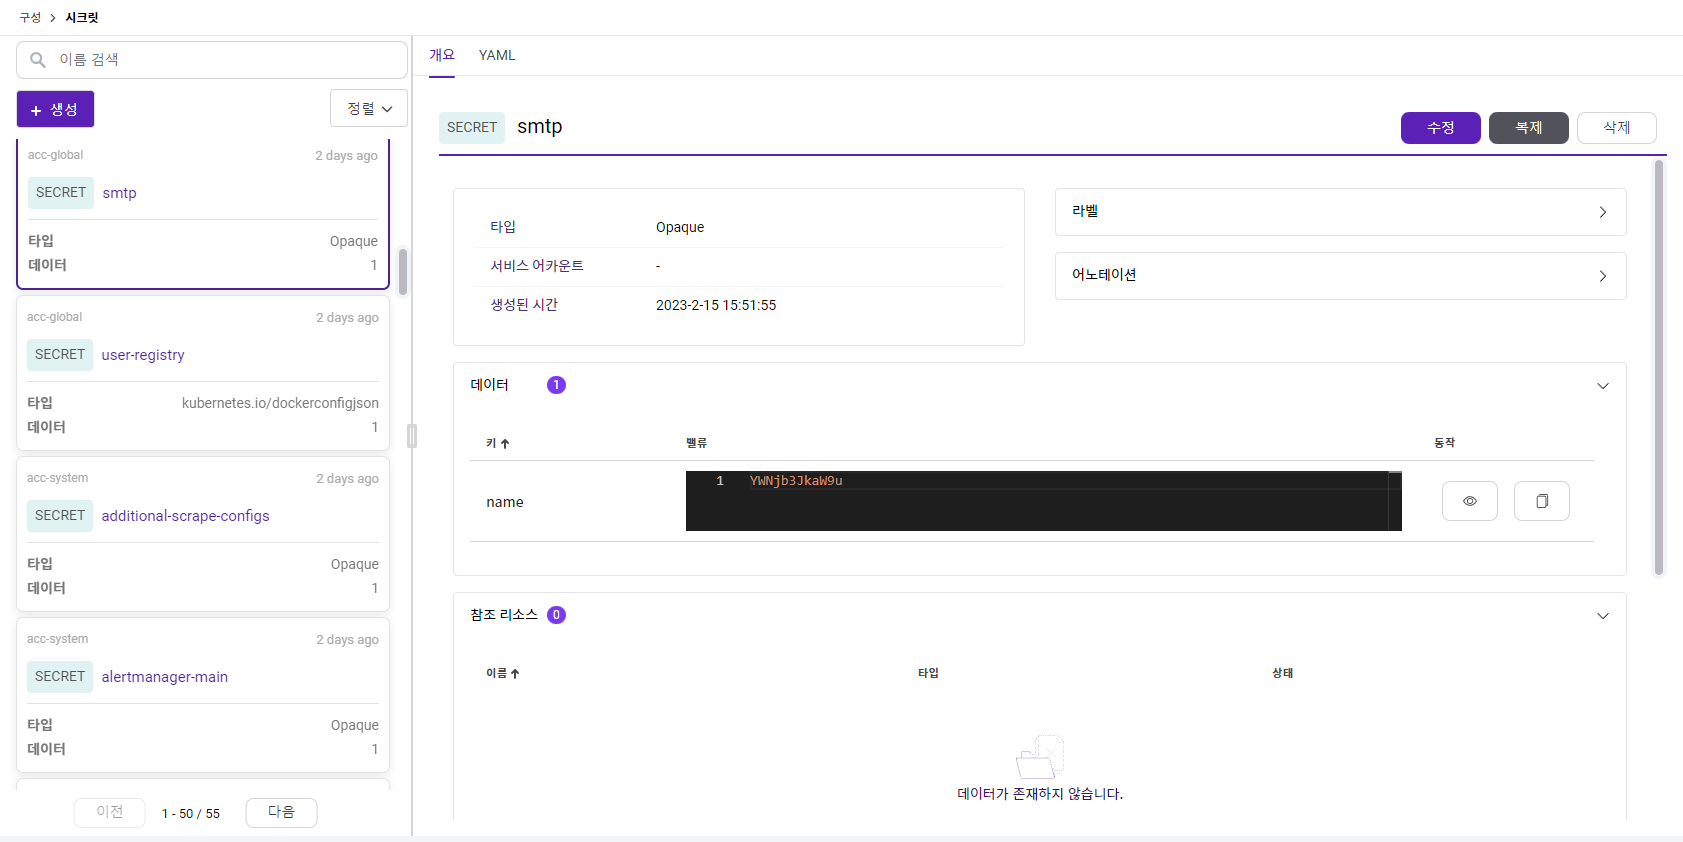The height and width of the screenshot is (842, 1683).
Task: Show the hidden name value with eye icon
Action: [1469, 501]
